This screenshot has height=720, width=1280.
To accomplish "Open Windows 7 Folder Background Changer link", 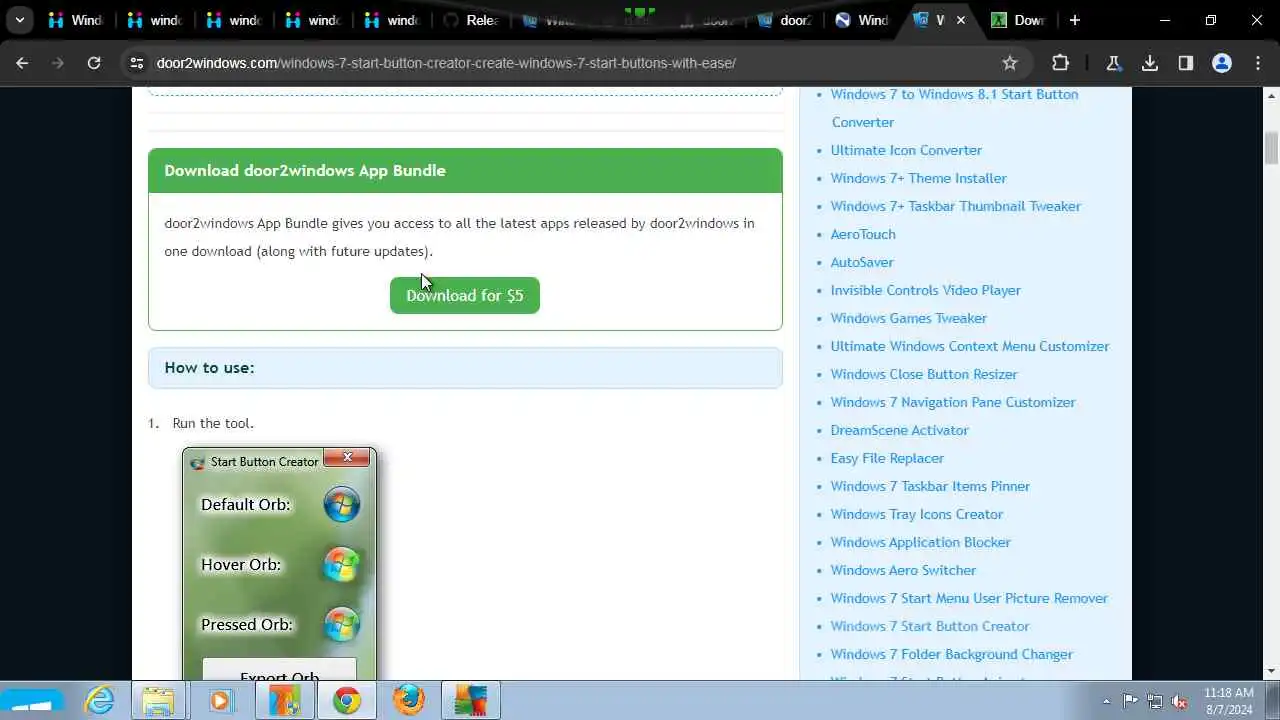I will pos(951,654).
